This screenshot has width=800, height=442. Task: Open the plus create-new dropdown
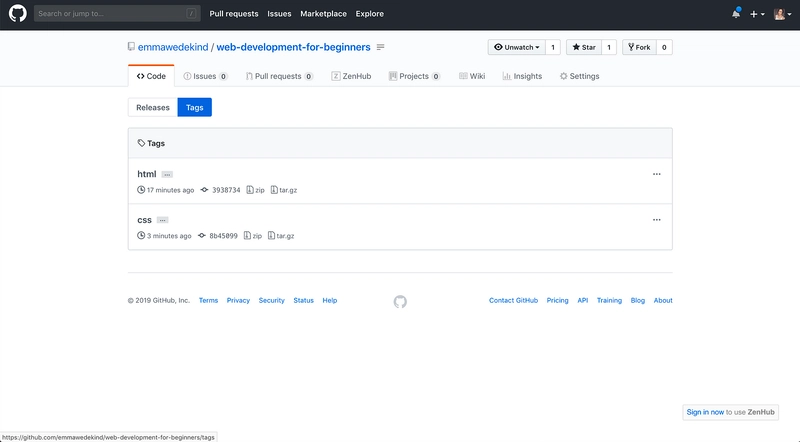757,14
